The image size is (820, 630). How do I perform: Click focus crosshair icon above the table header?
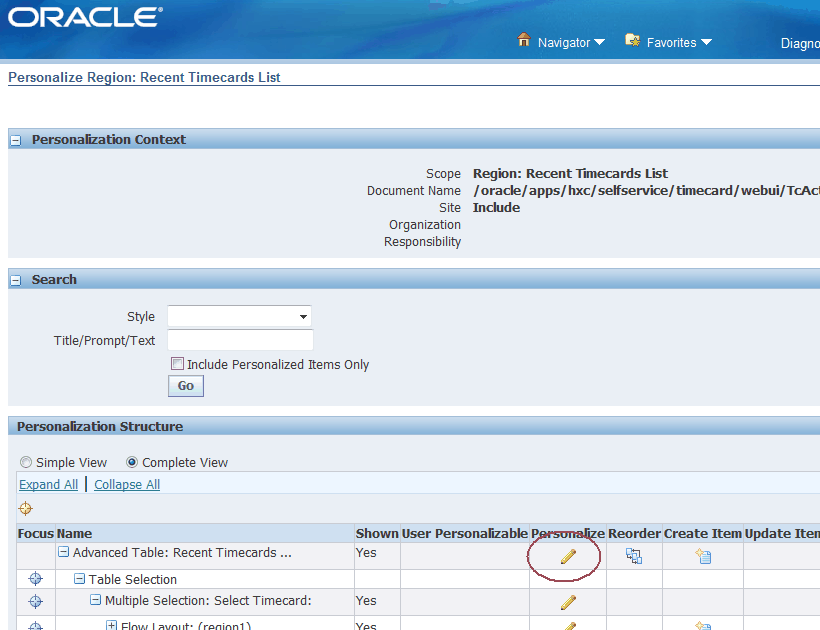[x=25, y=508]
